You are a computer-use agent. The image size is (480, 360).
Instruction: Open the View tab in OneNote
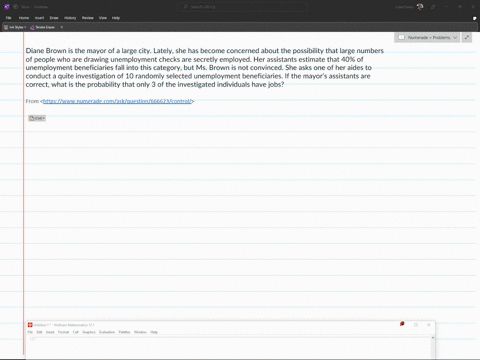(x=103, y=18)
